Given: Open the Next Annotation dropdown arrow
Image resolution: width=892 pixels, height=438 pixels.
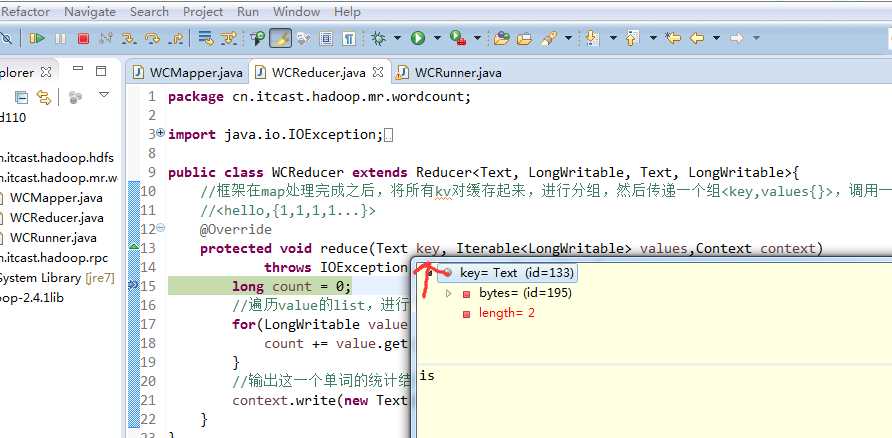Looking at the screenshot, I should tap(613, 38).
